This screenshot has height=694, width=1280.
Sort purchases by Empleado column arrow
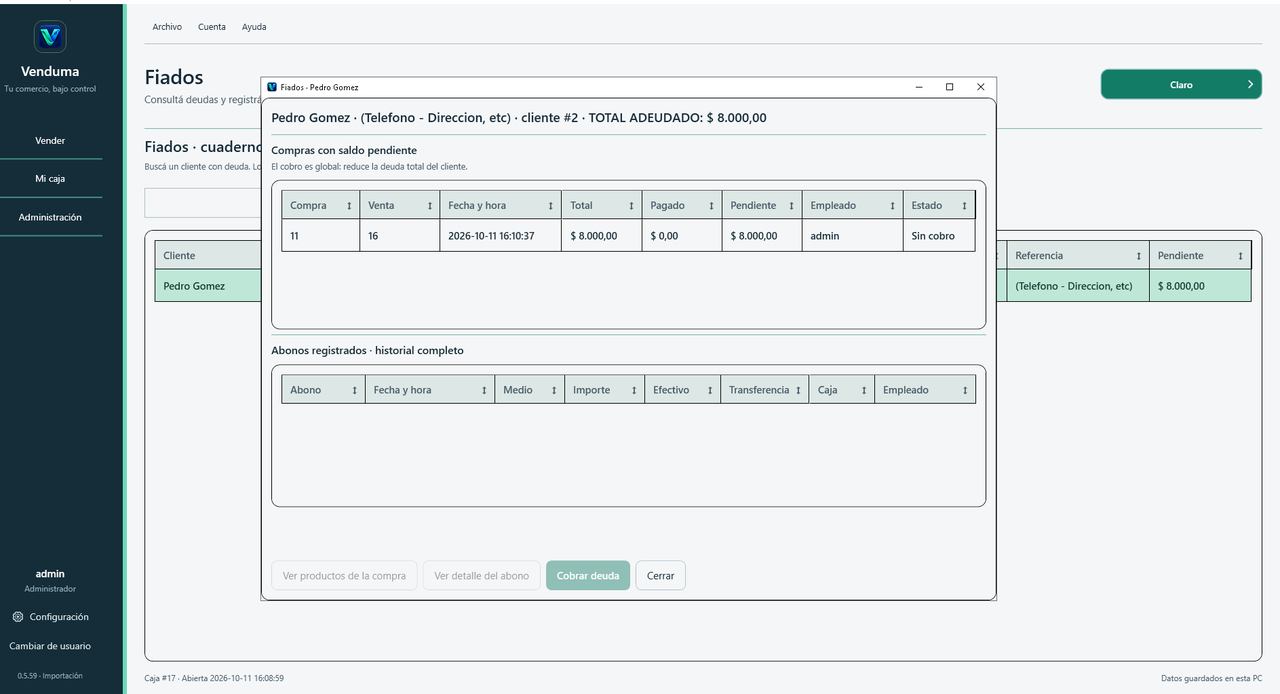893,206
